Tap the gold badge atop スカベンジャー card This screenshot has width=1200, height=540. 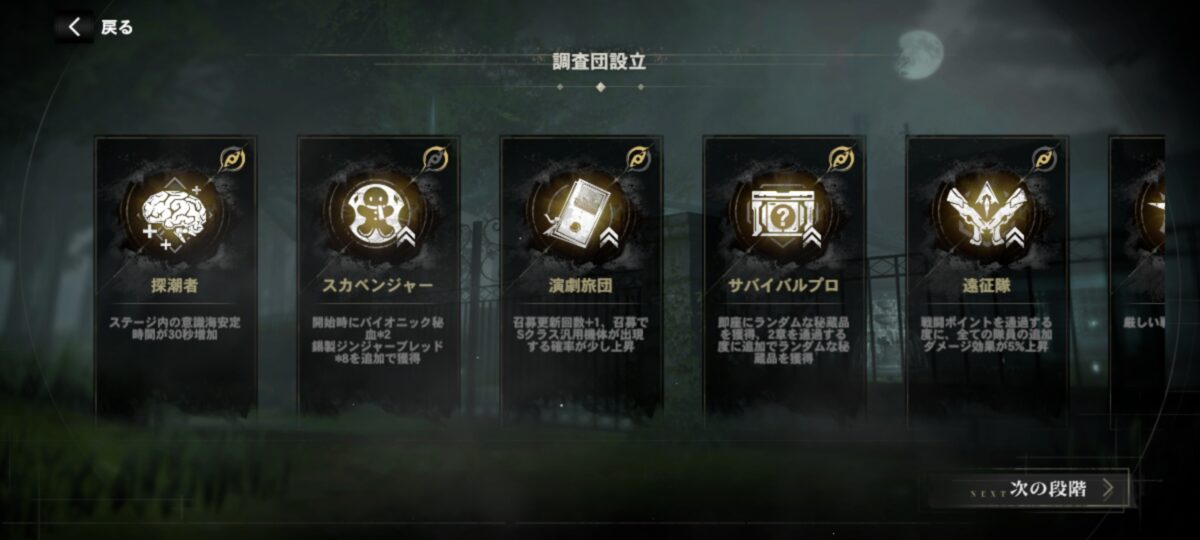(436, 157)
